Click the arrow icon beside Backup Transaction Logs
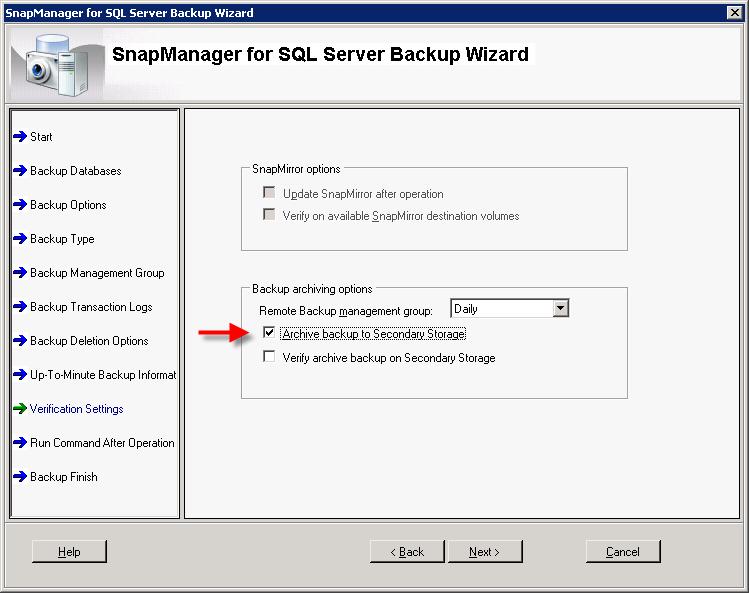The width and height of the screenshot is (749, 593). [x=20, y=306]
